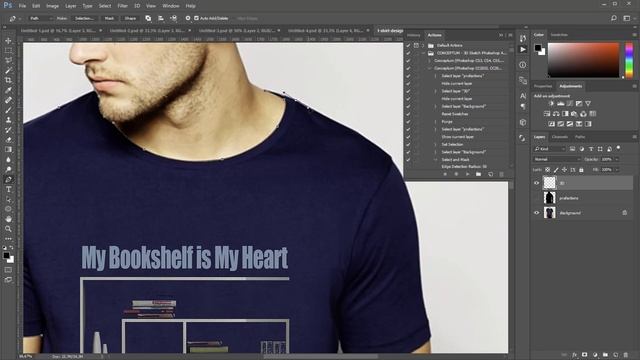This screenshot has height=360, width=640.
Task: Click the Create new set folder icon in Actions
Action: click(x=478, y=174)
